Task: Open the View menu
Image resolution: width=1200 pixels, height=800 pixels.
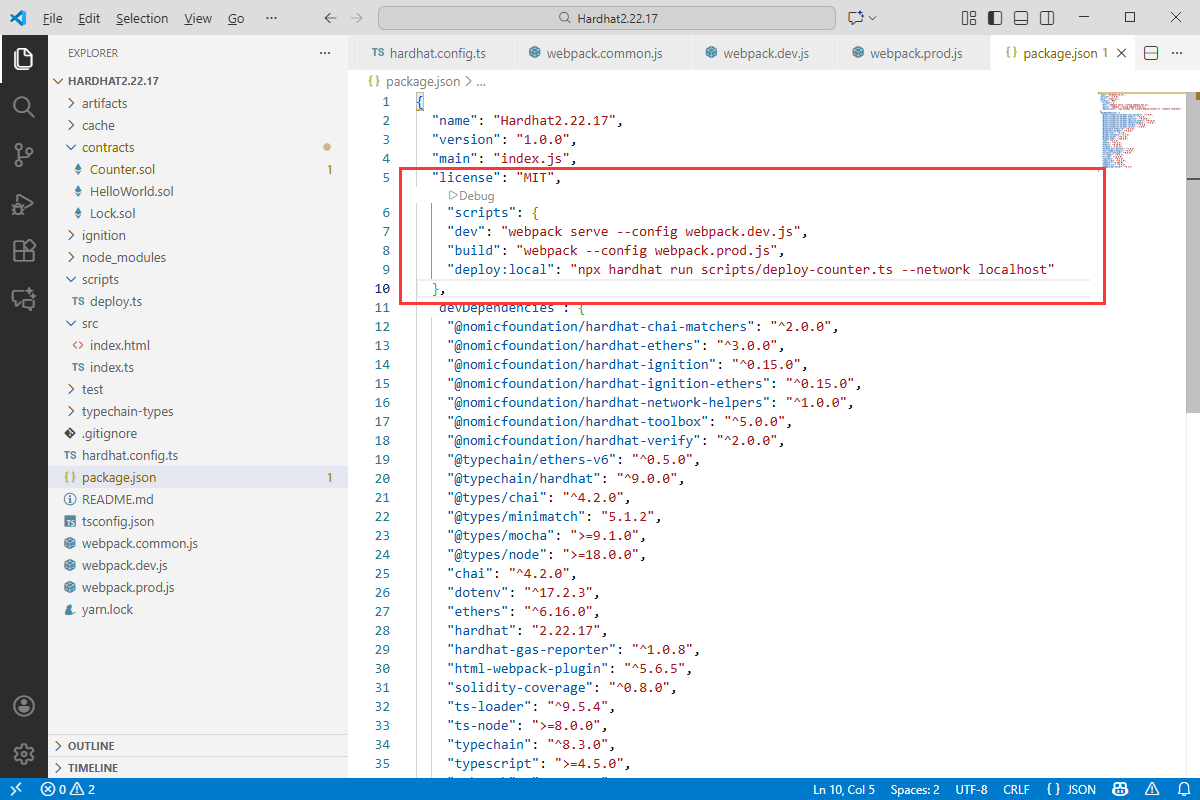Action: click(x=198, y=18)
